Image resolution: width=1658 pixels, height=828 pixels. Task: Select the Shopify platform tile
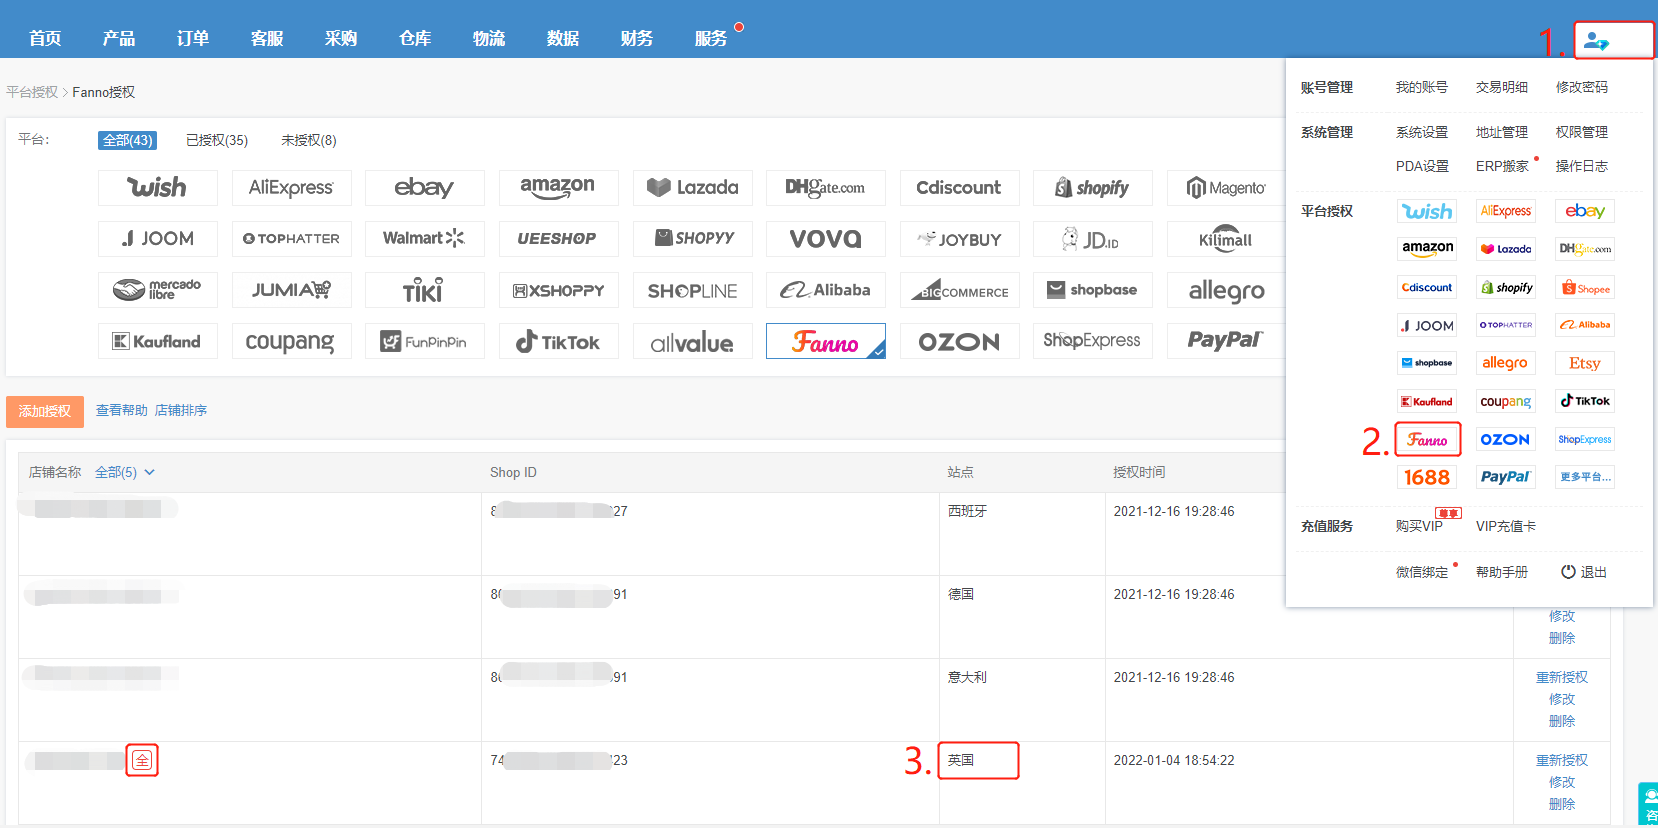click(x=1092, y=188)
